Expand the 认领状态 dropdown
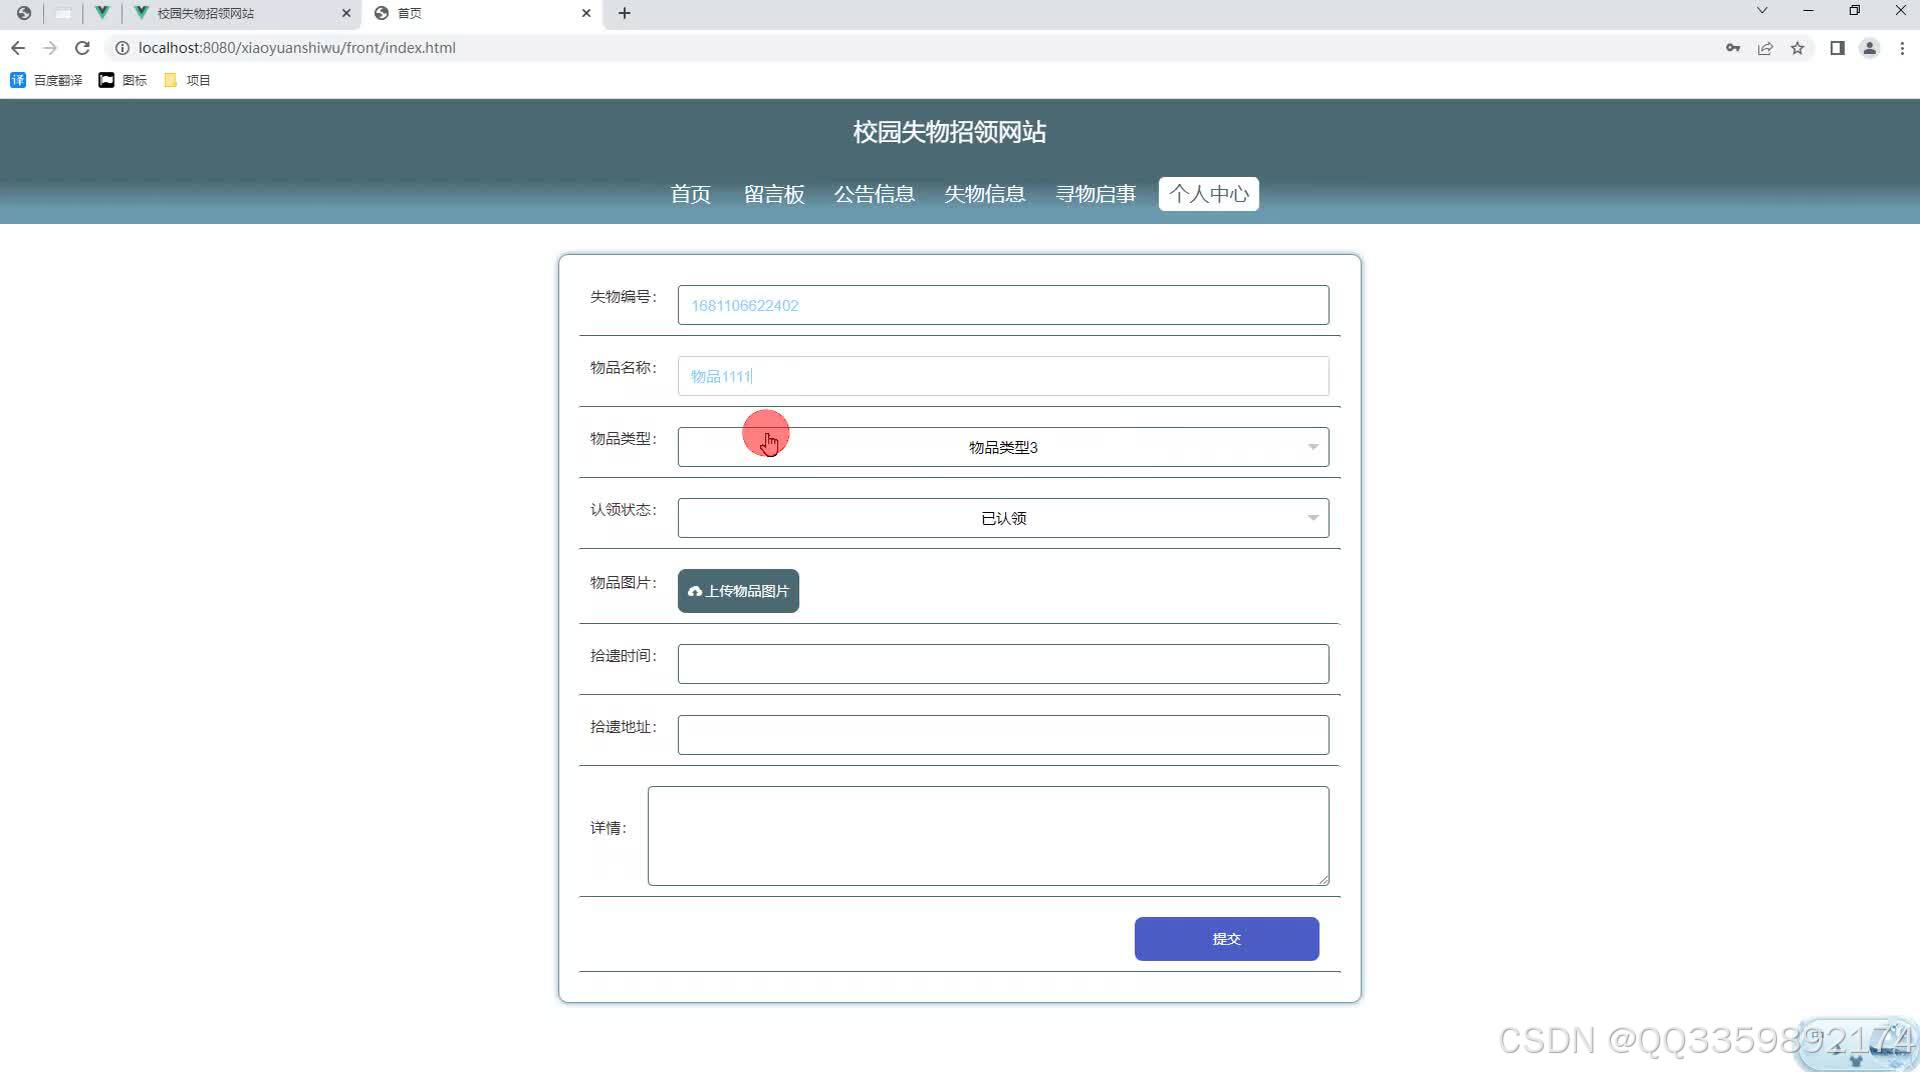This screenshot has height=1072, width=1920. pos(1003,518)
